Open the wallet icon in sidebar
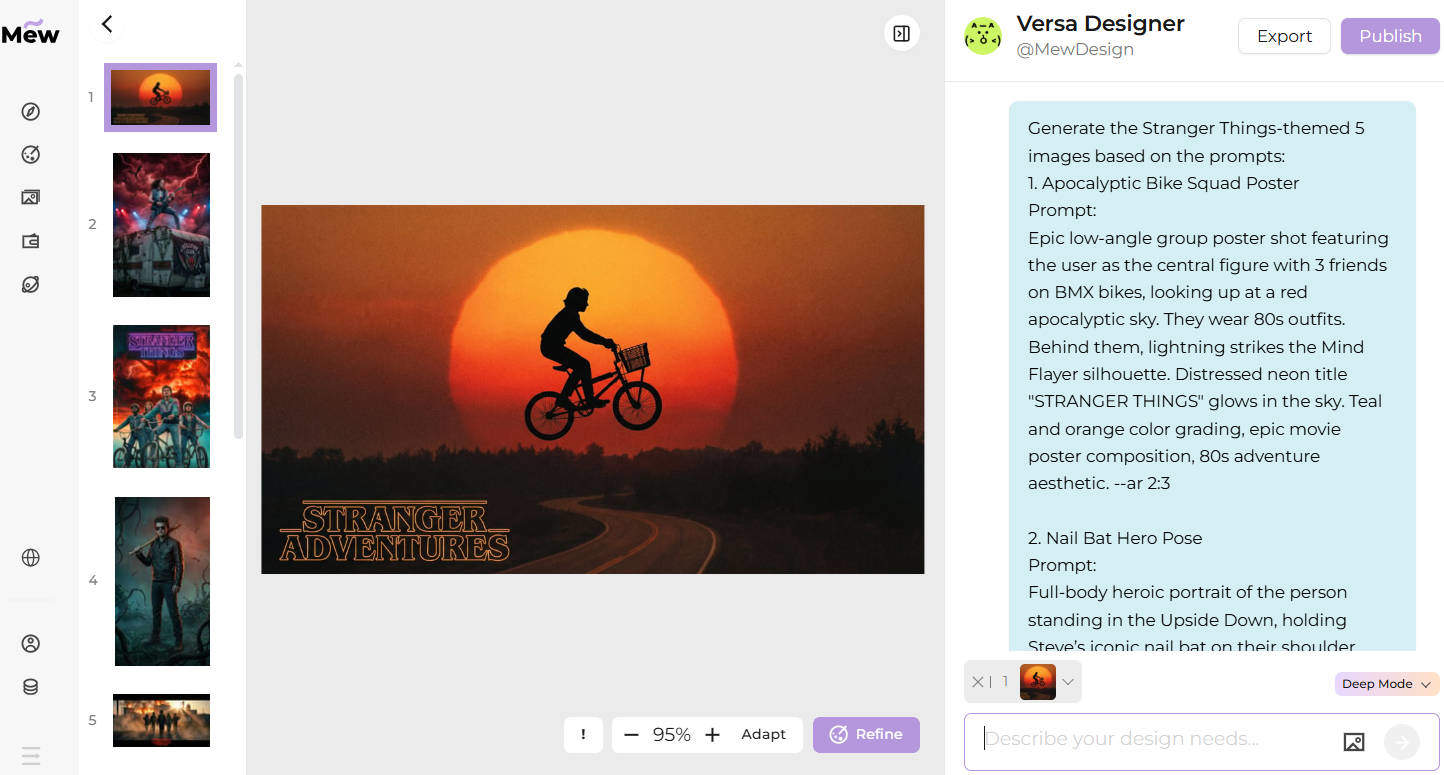This screenshot has height=775, width=1444. tap(31, 241)
